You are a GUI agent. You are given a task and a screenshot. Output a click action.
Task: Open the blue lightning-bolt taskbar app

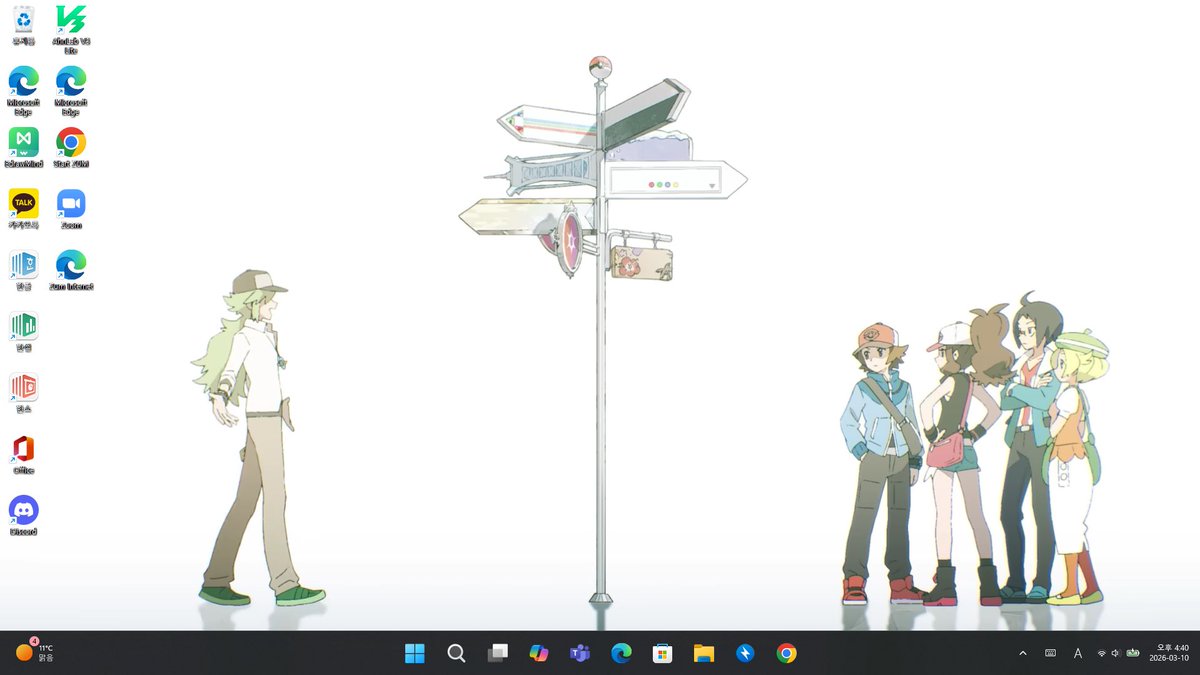(x=745, y=653)
